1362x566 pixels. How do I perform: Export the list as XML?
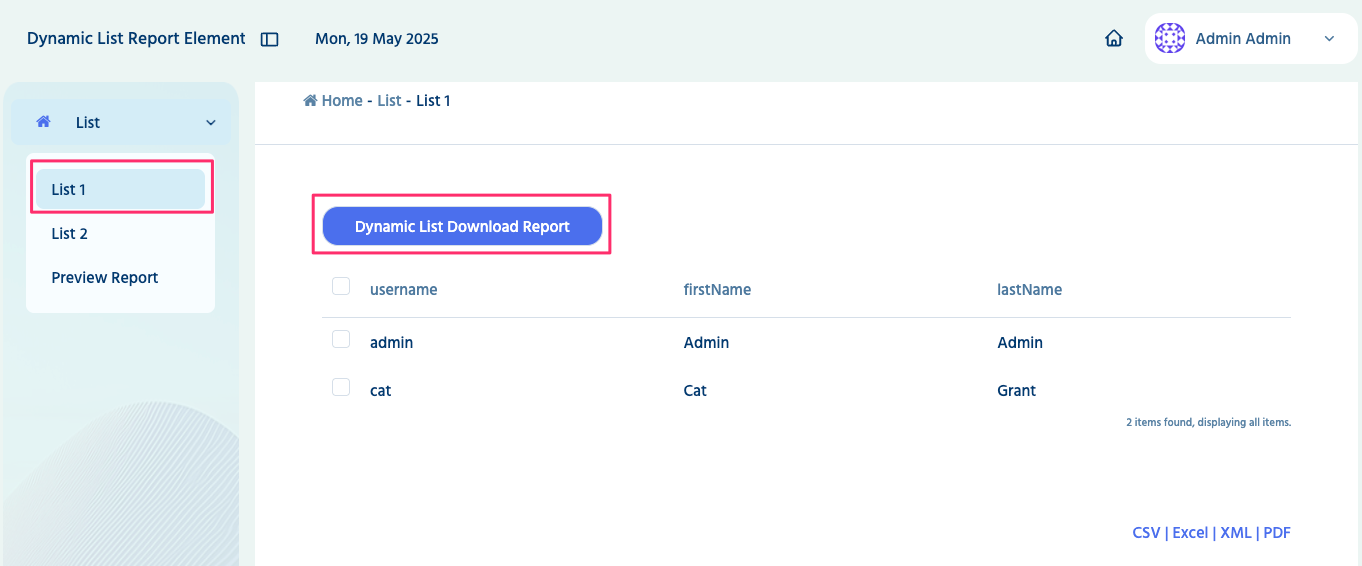coord(1236,533)
